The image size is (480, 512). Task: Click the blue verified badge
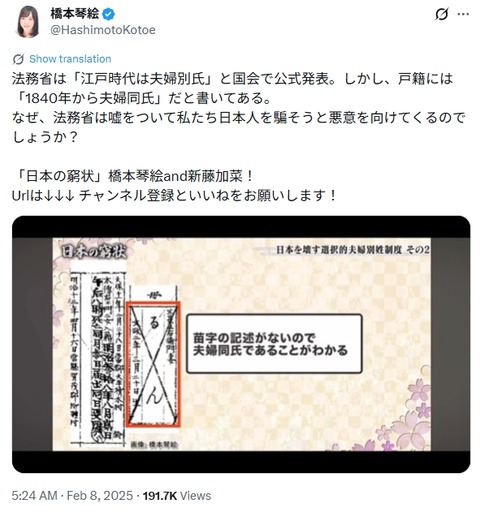coord(109,14)
